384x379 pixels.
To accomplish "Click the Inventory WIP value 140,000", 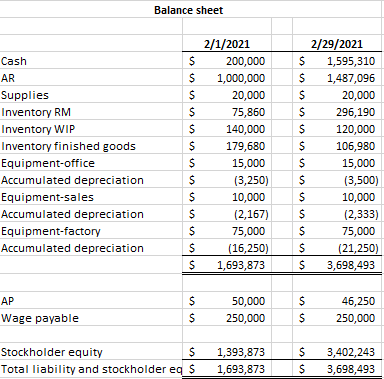I will point(246,129).
